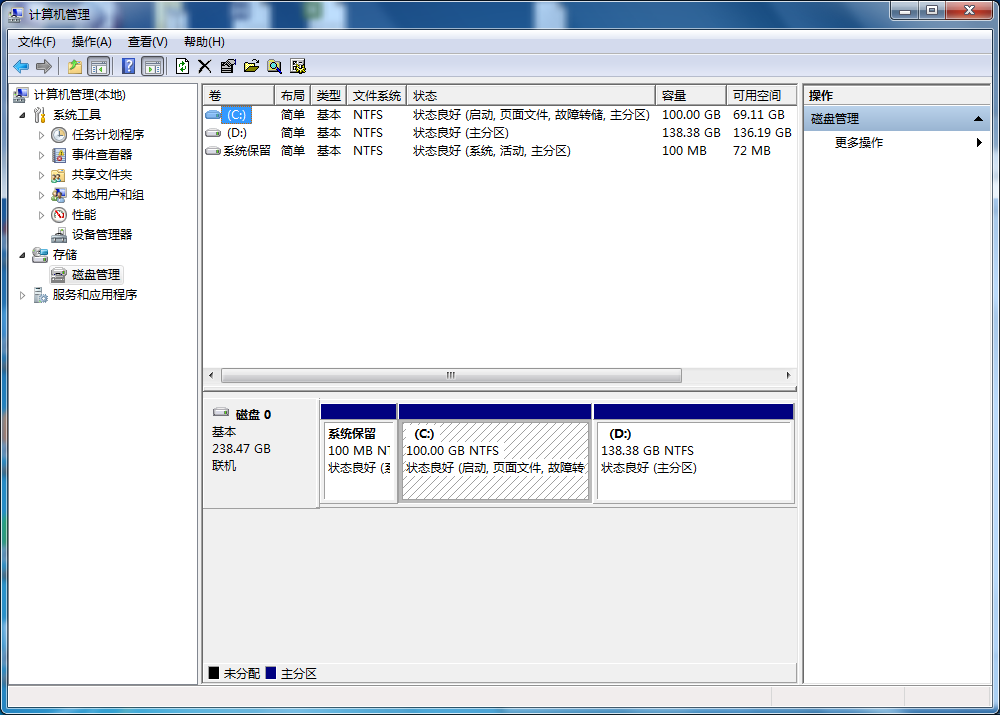Sort by the 布局 column header
This screenshot has height=715, width=1000.
(293, 96)
